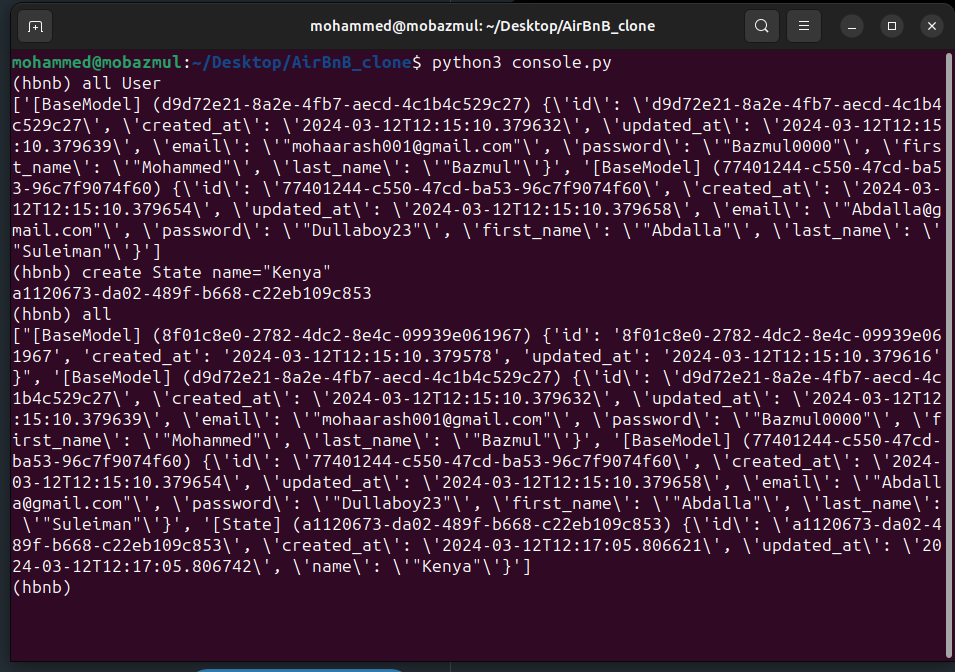Click the email mohaarash001@gmail.com in the first output
Image resolution: width=955 pixels, height=672 pixels.
402,146
